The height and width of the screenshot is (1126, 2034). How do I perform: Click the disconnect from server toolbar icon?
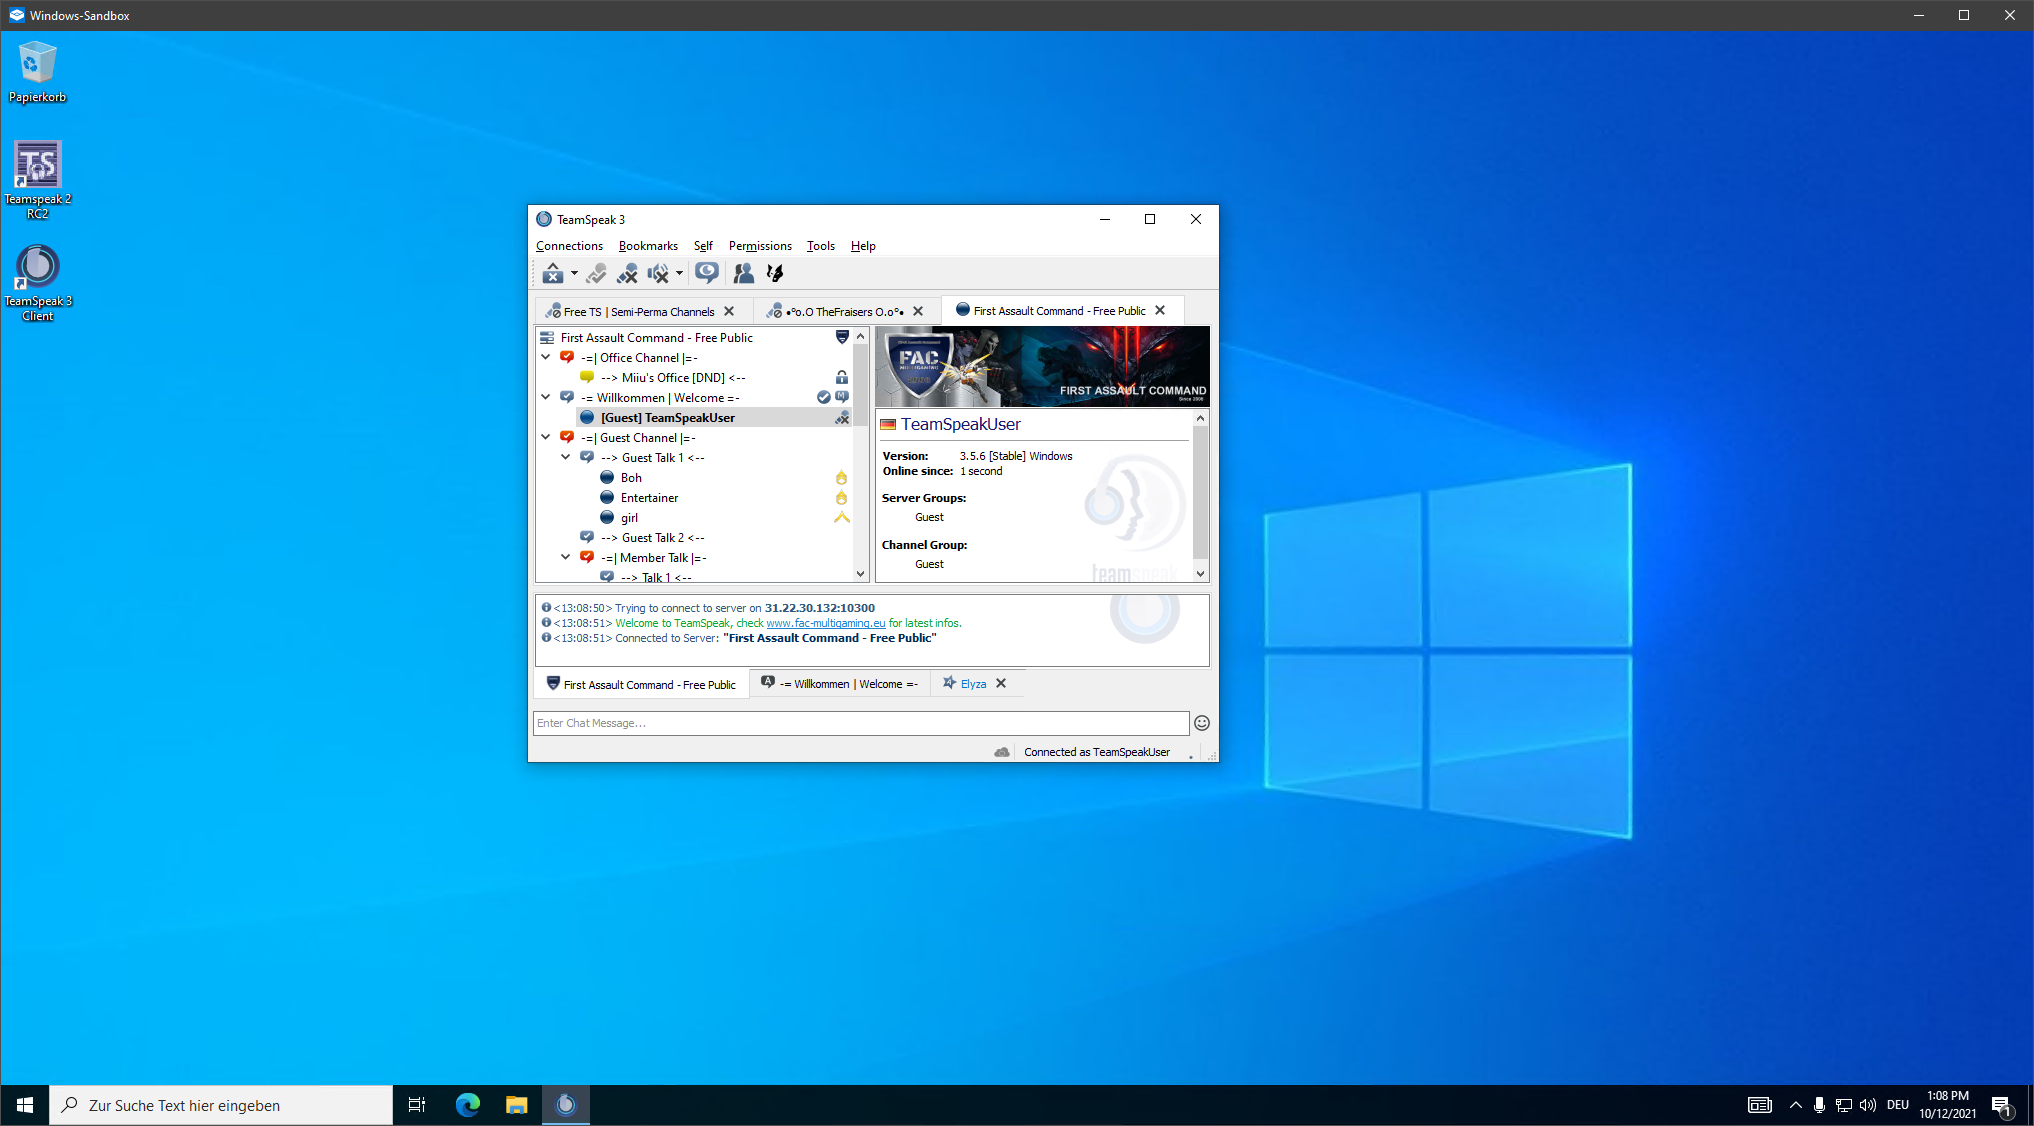point(552,273)
